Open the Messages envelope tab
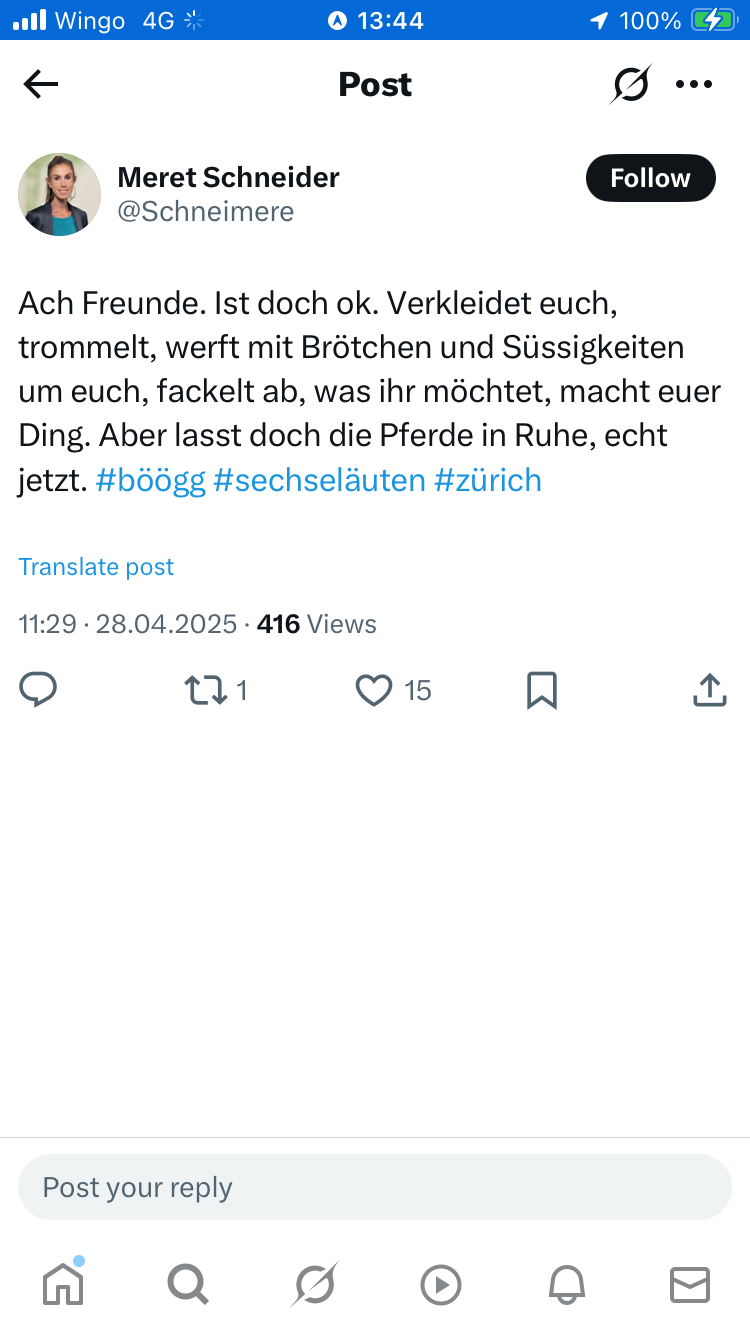 coord(690,1284)
